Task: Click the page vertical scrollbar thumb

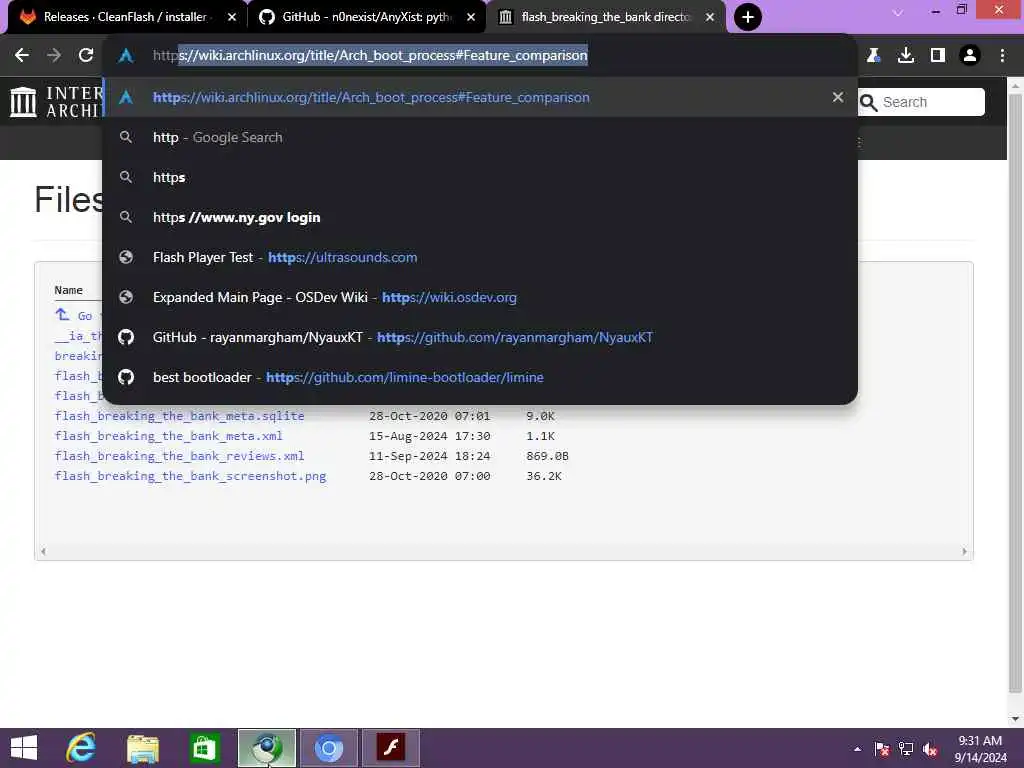Action: (1015, 392)
